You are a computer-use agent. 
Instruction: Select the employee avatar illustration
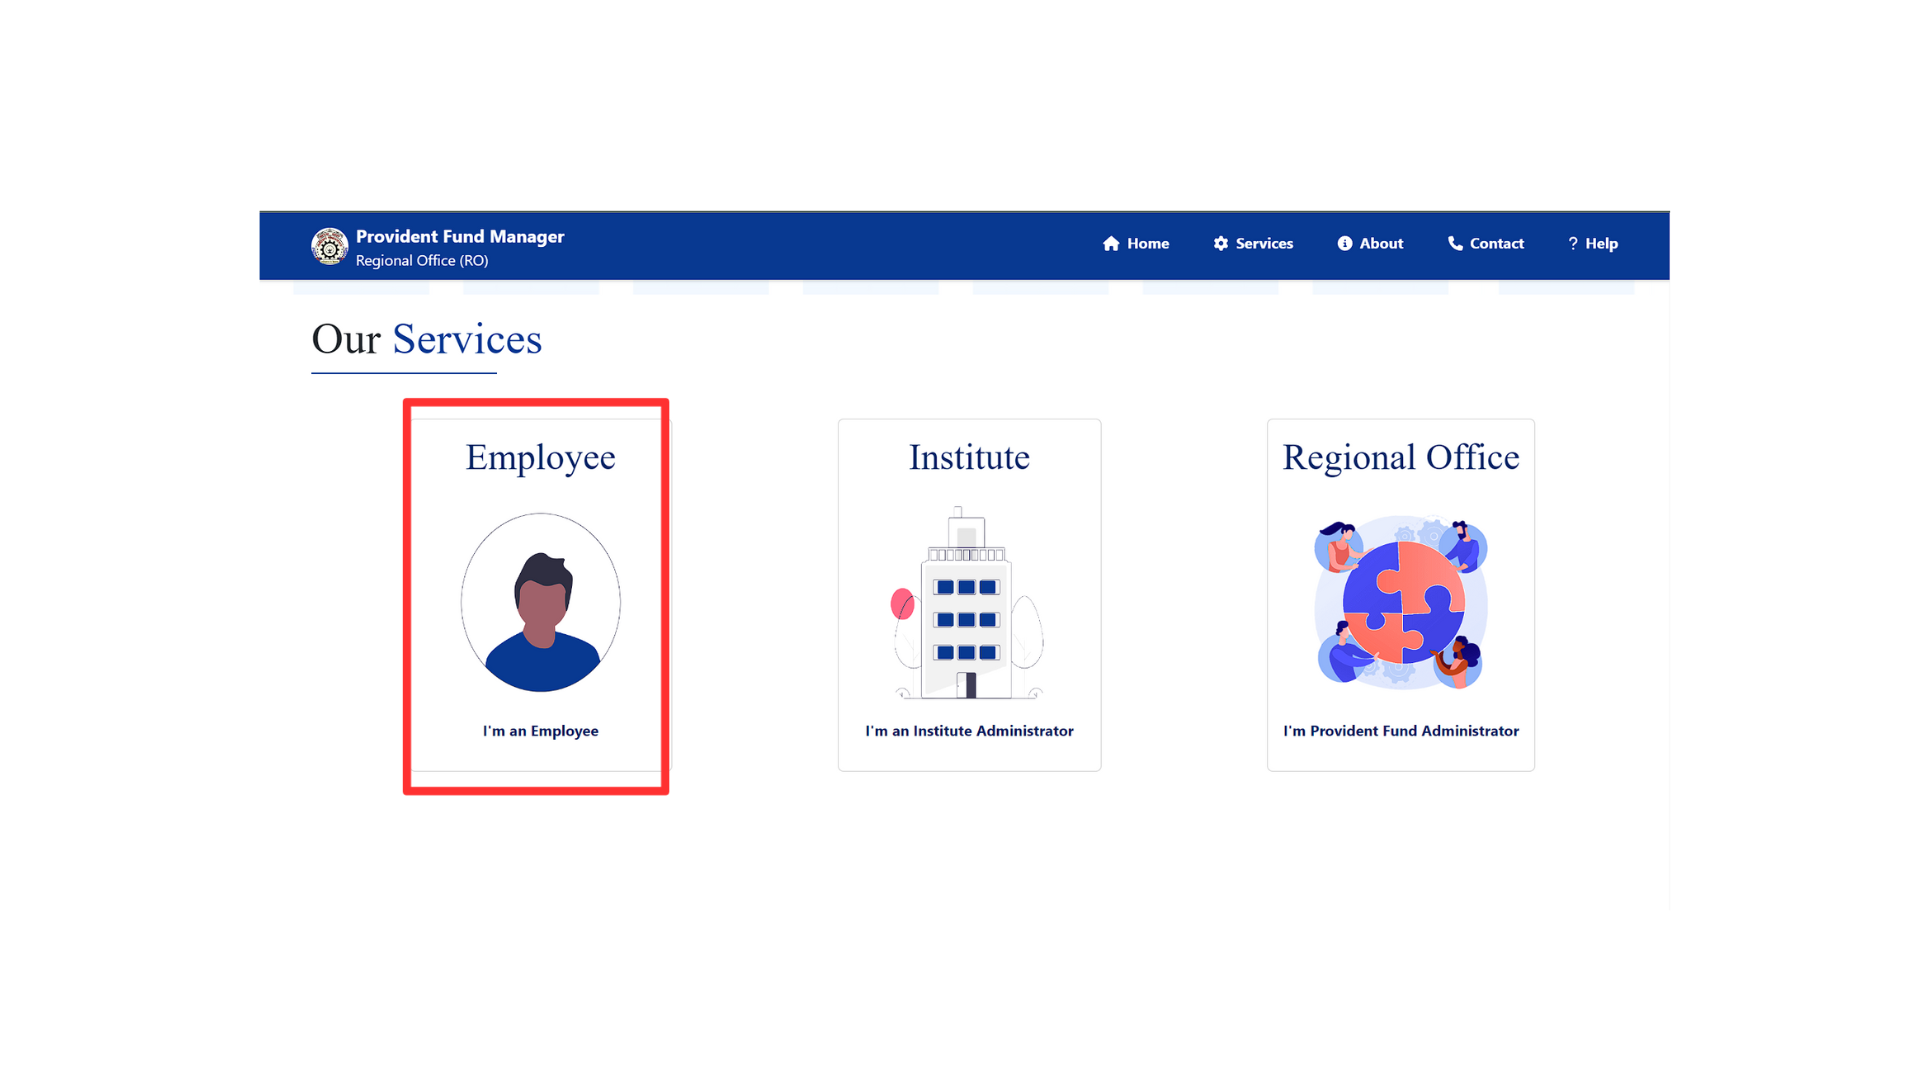541,603
